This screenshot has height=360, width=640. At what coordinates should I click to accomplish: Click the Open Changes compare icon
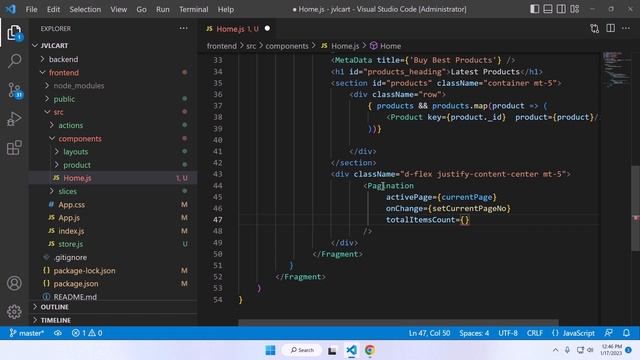[595, 28]
